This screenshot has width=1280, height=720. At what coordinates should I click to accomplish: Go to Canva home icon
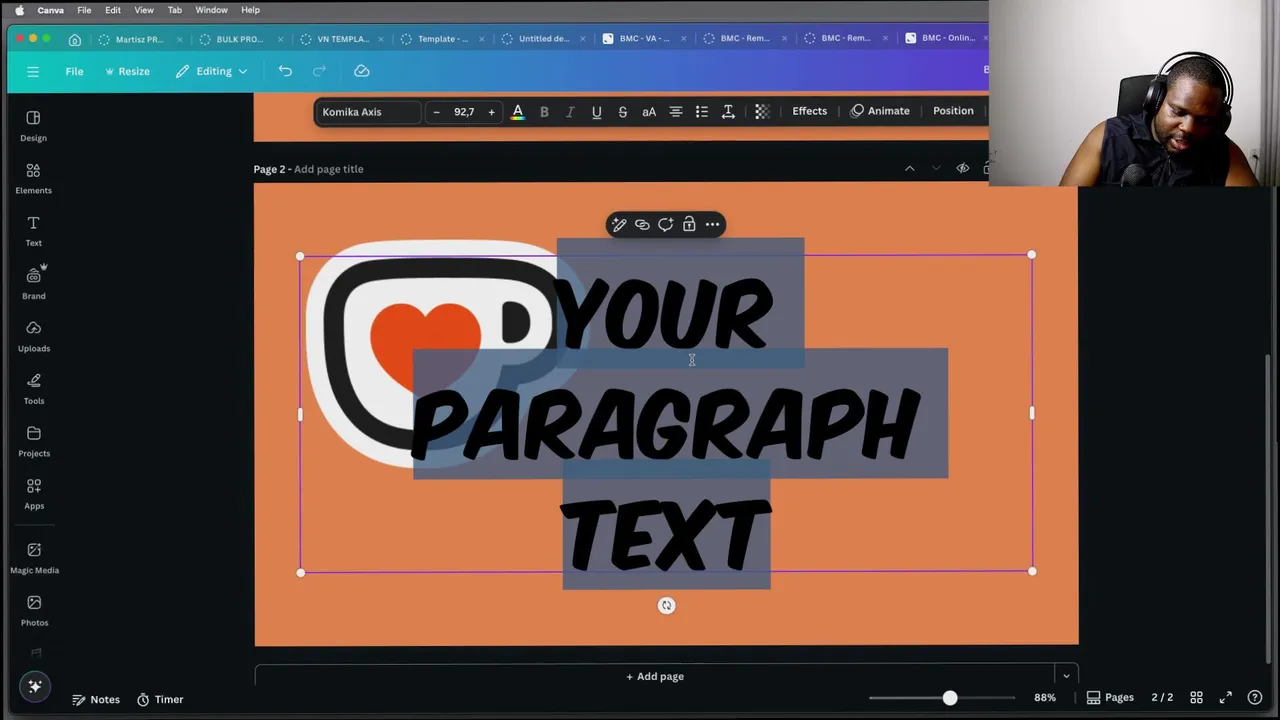click(75, 39)
